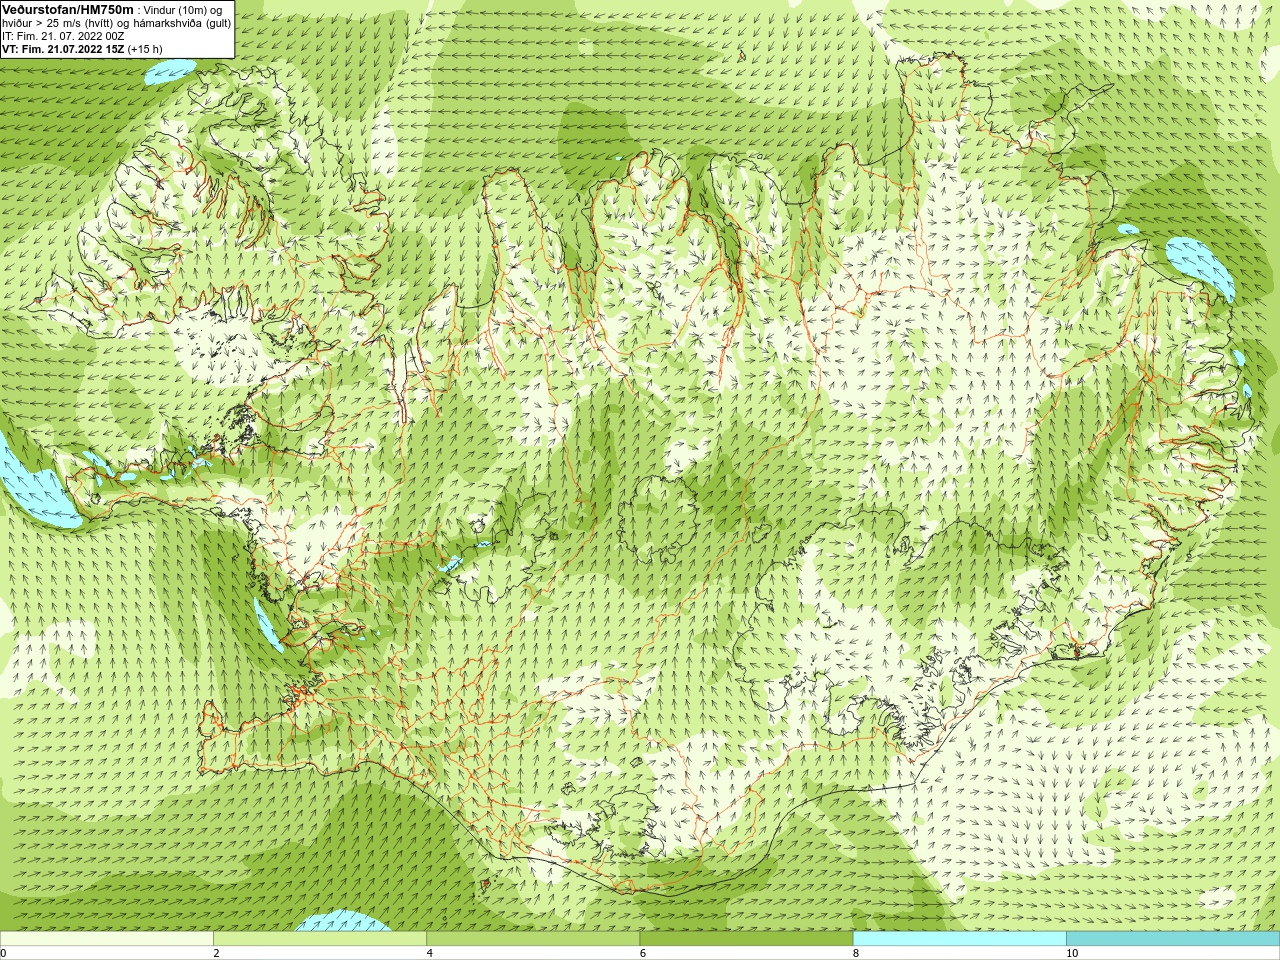This screenshot has height=960, width=1280.
Task: Click the '6' label on the color scale
Action: click(x=643, y=953)
